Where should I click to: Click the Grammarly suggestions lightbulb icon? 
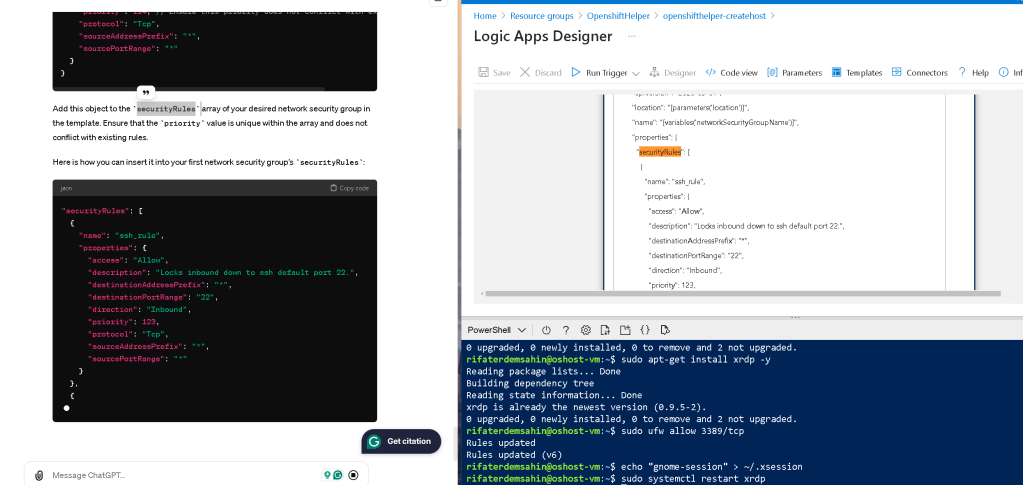click(327, 475)
